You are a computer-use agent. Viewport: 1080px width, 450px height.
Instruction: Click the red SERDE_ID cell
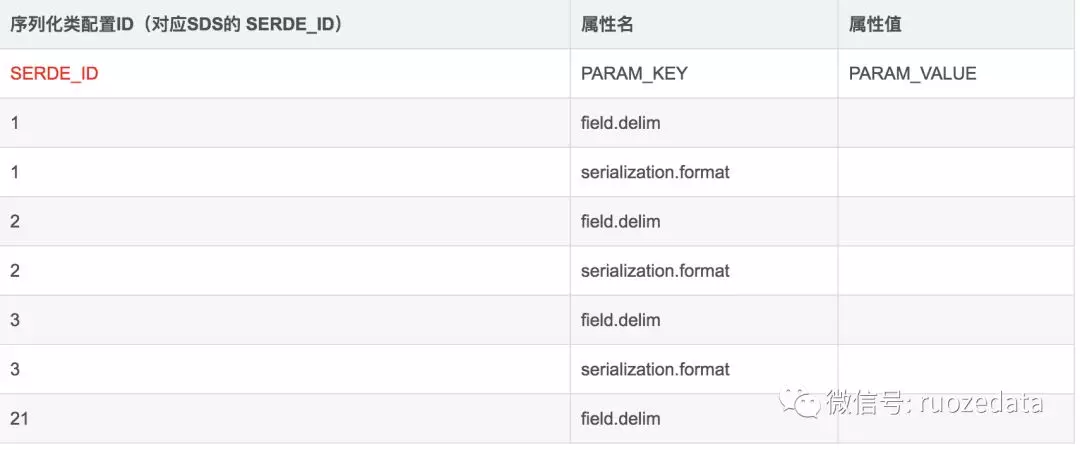(54, 73)
